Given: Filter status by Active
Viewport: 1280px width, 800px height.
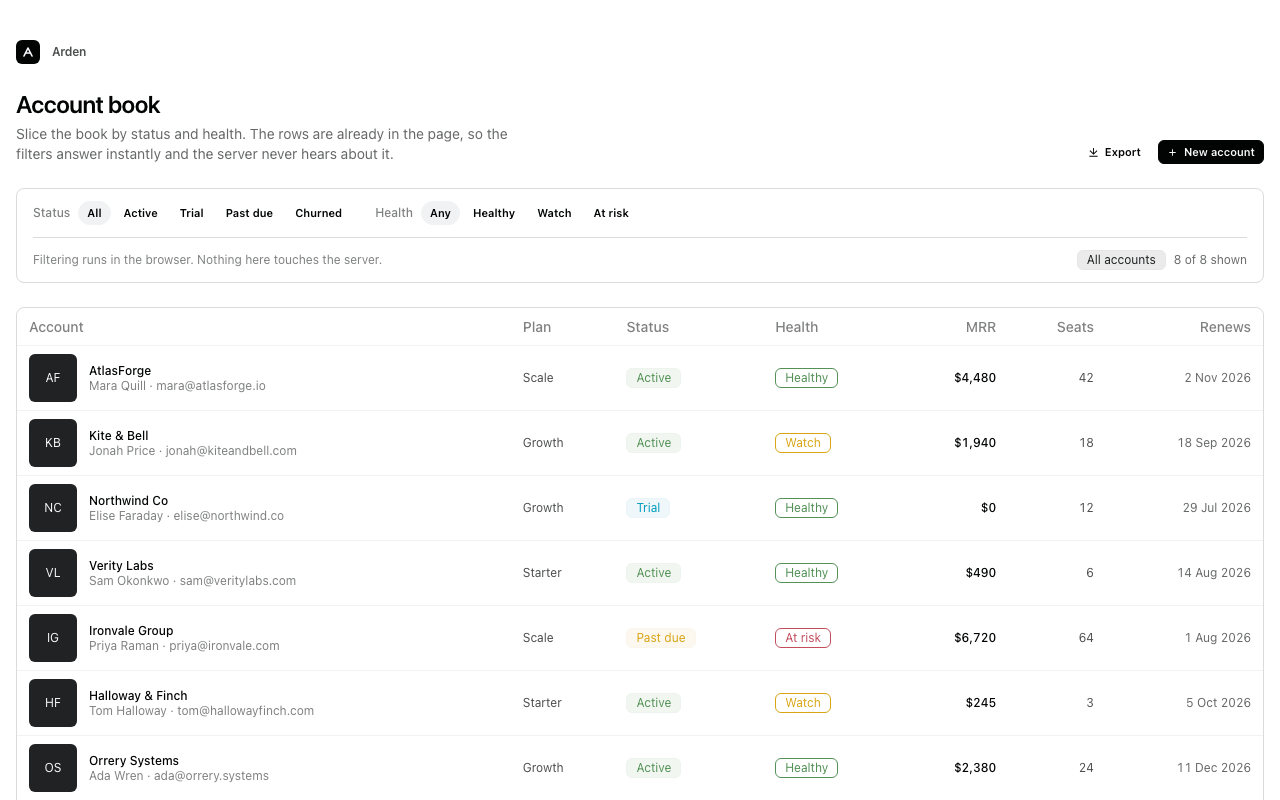Looking at the screenshot, I should pos(141,213).
